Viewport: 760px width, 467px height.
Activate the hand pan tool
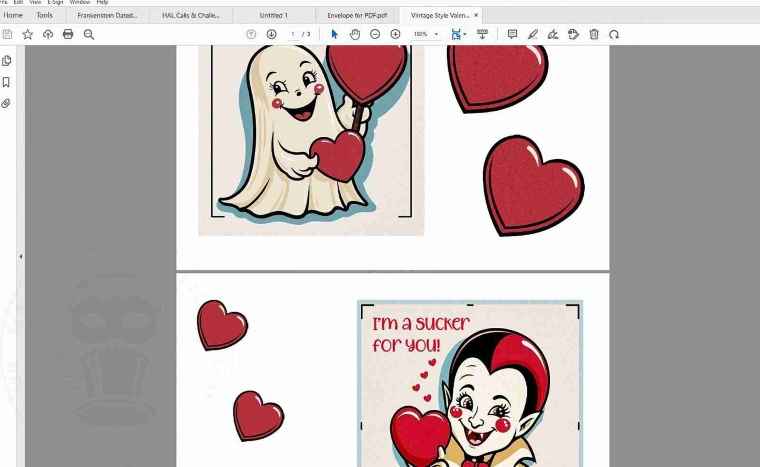(x=355, y=34)
